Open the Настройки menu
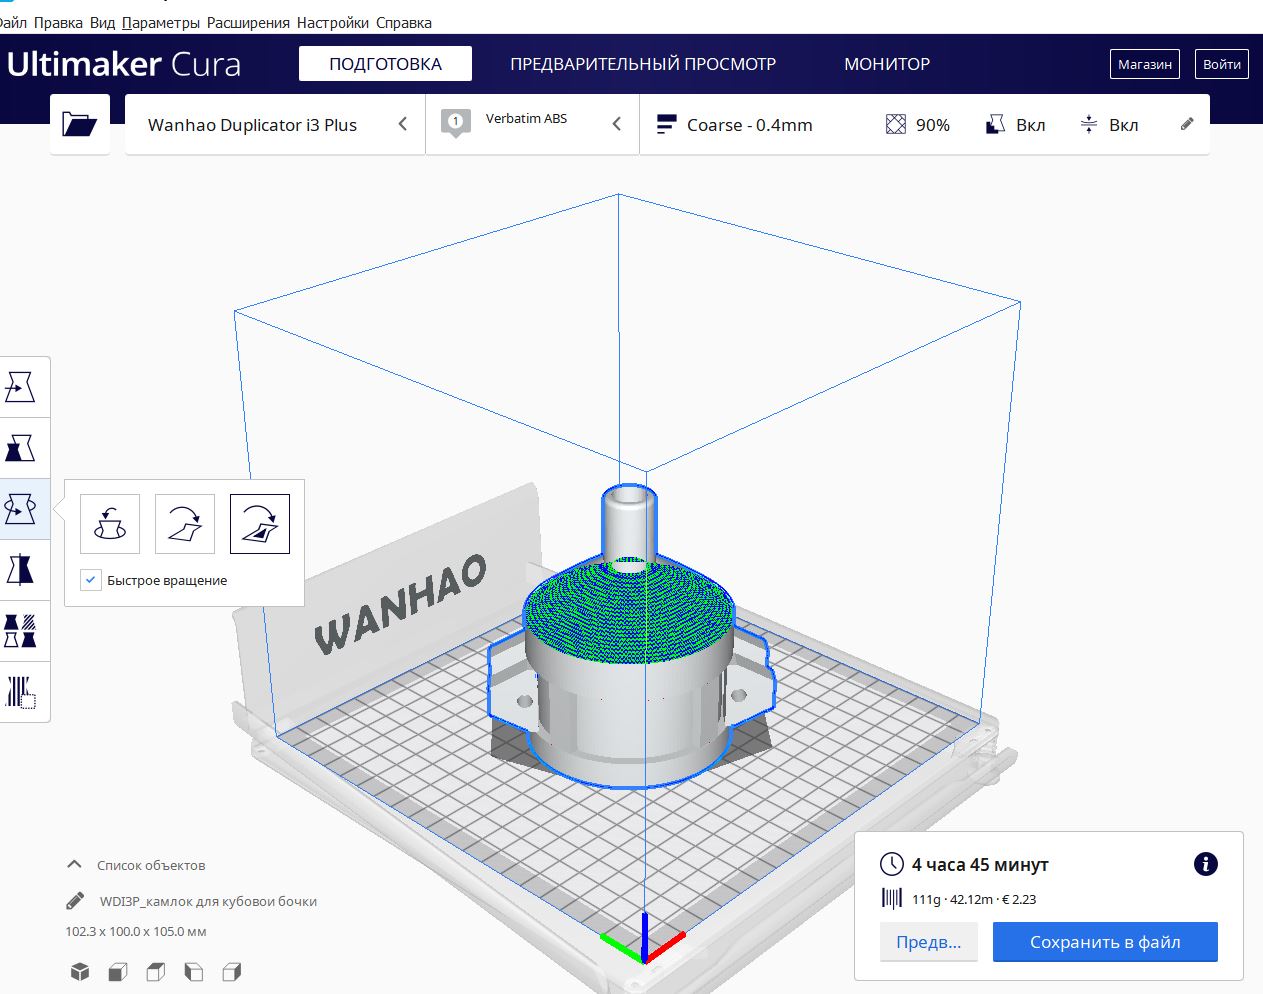The height and width of the screenshot is (994, 1263). pyautogui.click(x=333, y=22)
